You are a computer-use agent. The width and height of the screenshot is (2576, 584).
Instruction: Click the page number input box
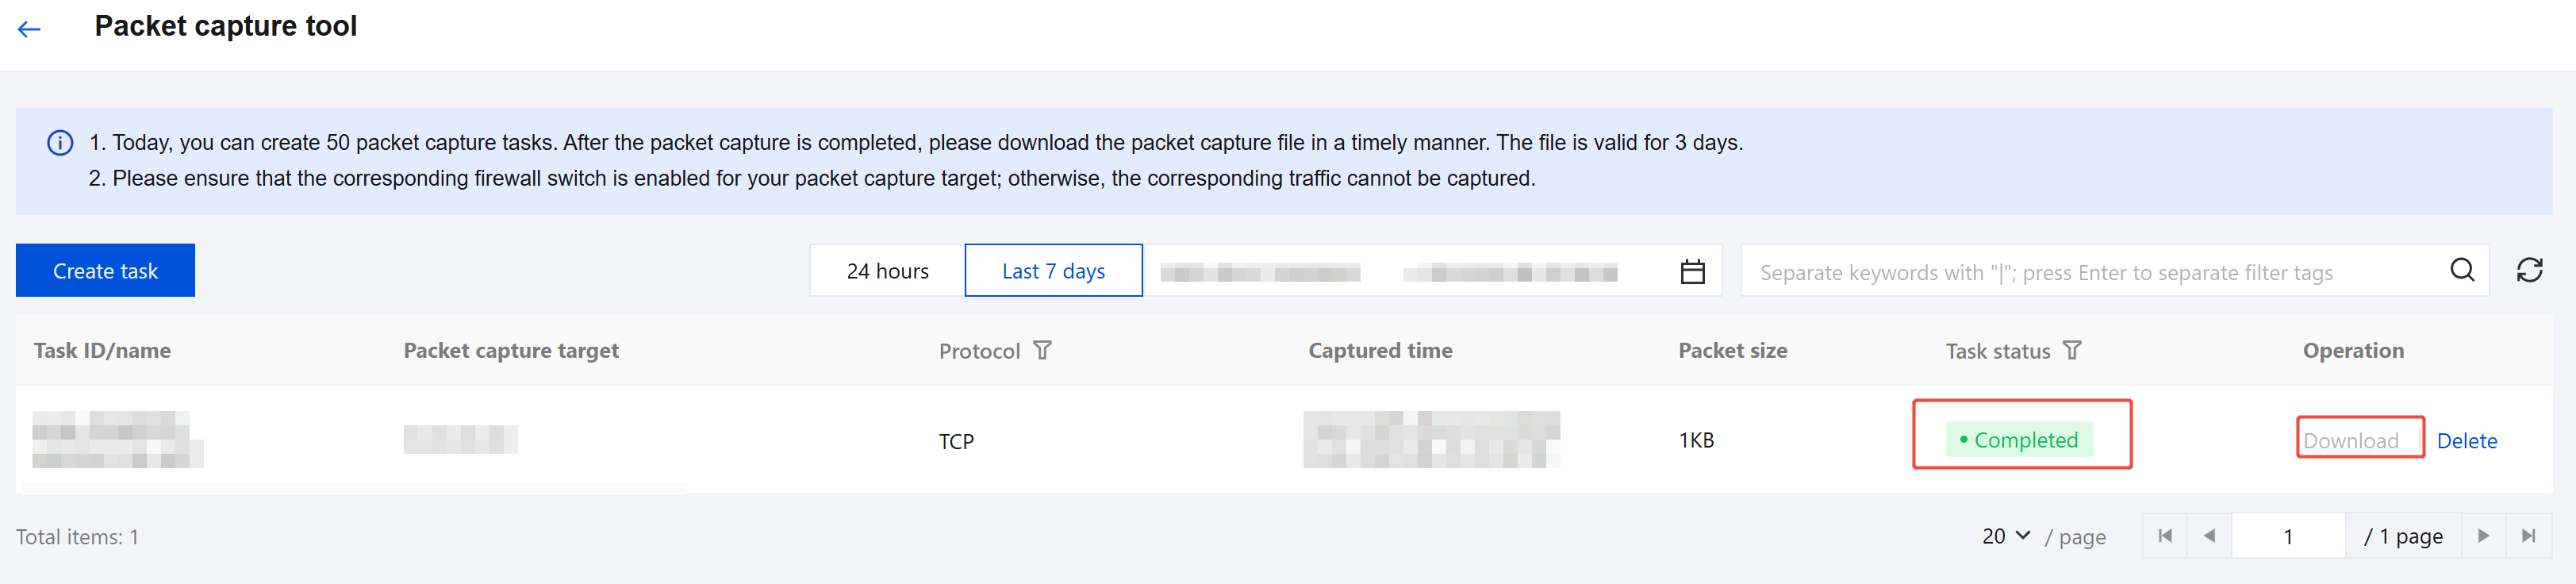2288,536
